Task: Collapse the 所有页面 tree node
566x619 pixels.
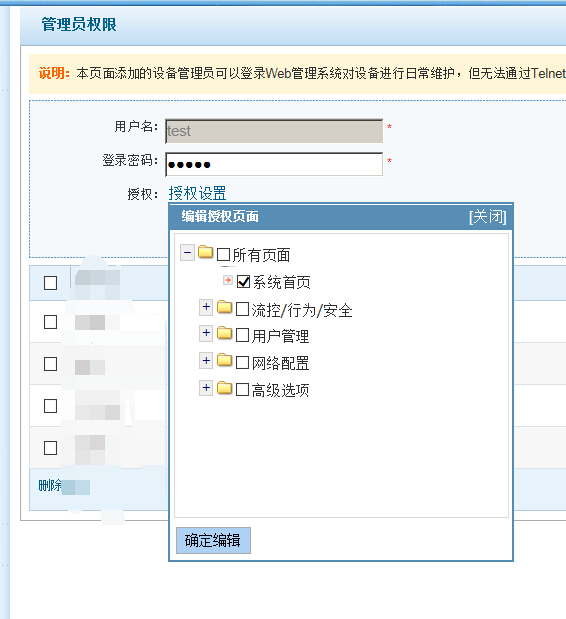Action: (187, 252)
